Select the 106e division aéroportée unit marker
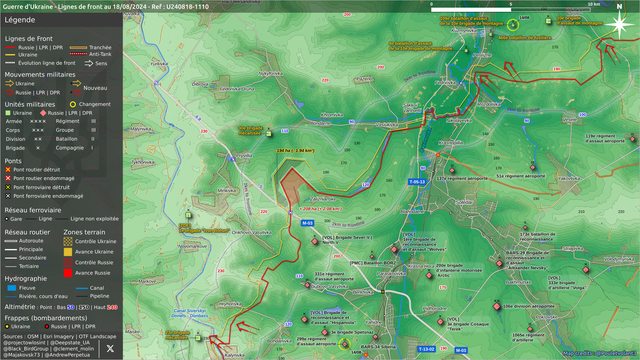Screen dimensions: 640x360 pos(497,306)
